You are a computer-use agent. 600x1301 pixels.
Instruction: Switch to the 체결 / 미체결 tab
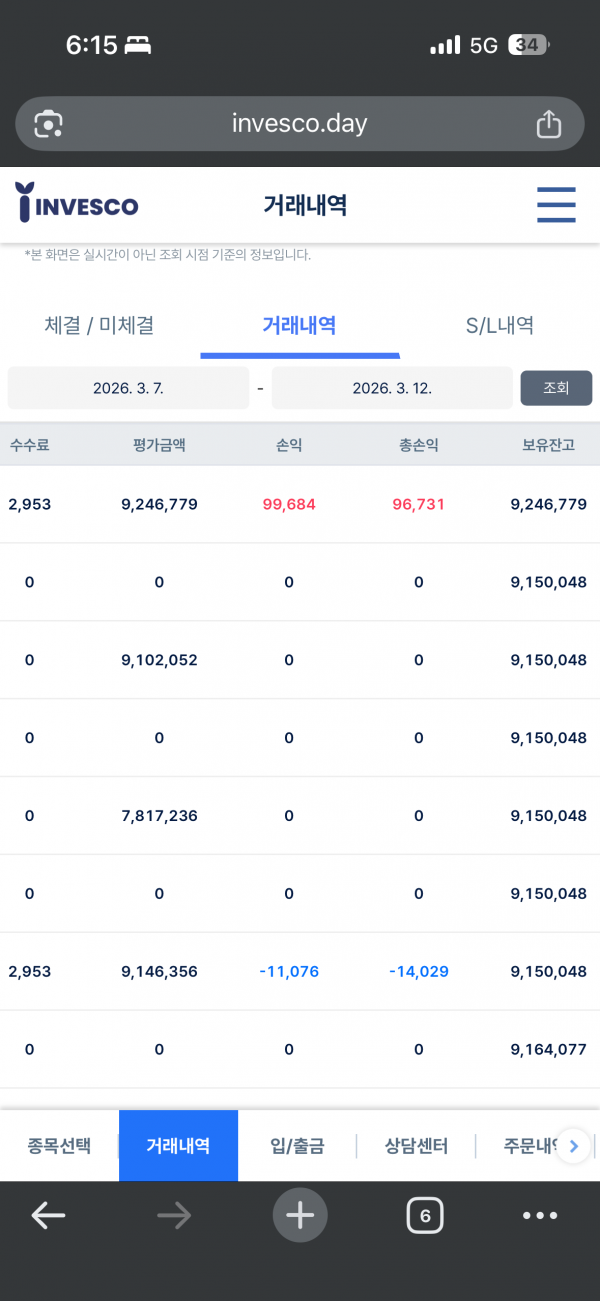click(x=99, y=325)
